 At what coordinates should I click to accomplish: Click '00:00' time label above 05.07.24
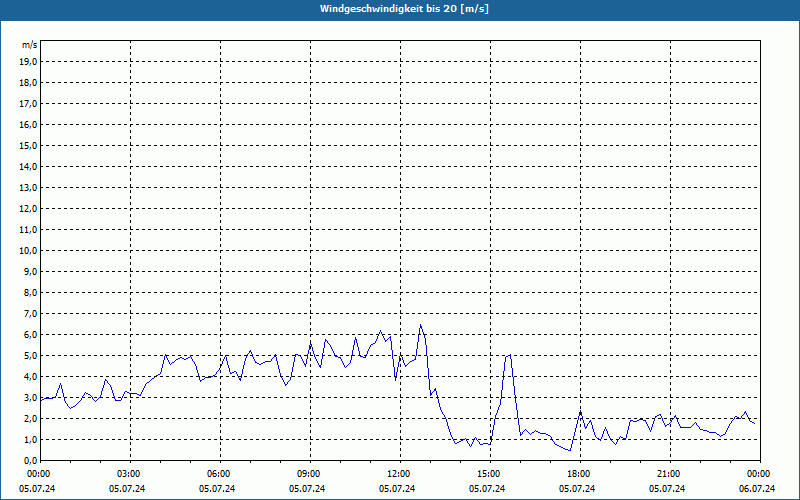point(38,474)
